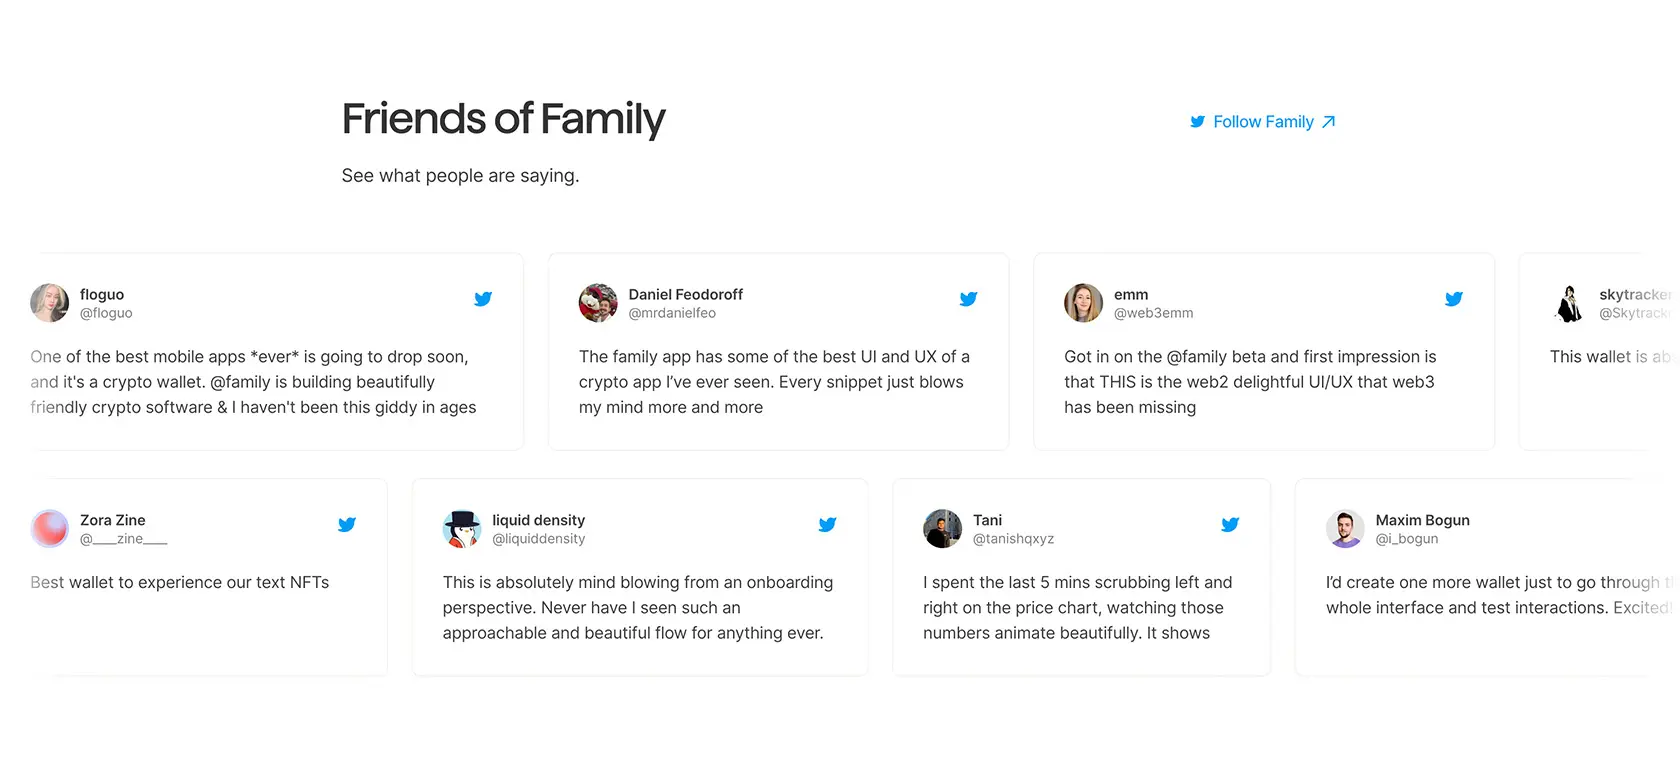Click the @mrdanielfeo handle

pyautogui.click(x=672, y=313)
